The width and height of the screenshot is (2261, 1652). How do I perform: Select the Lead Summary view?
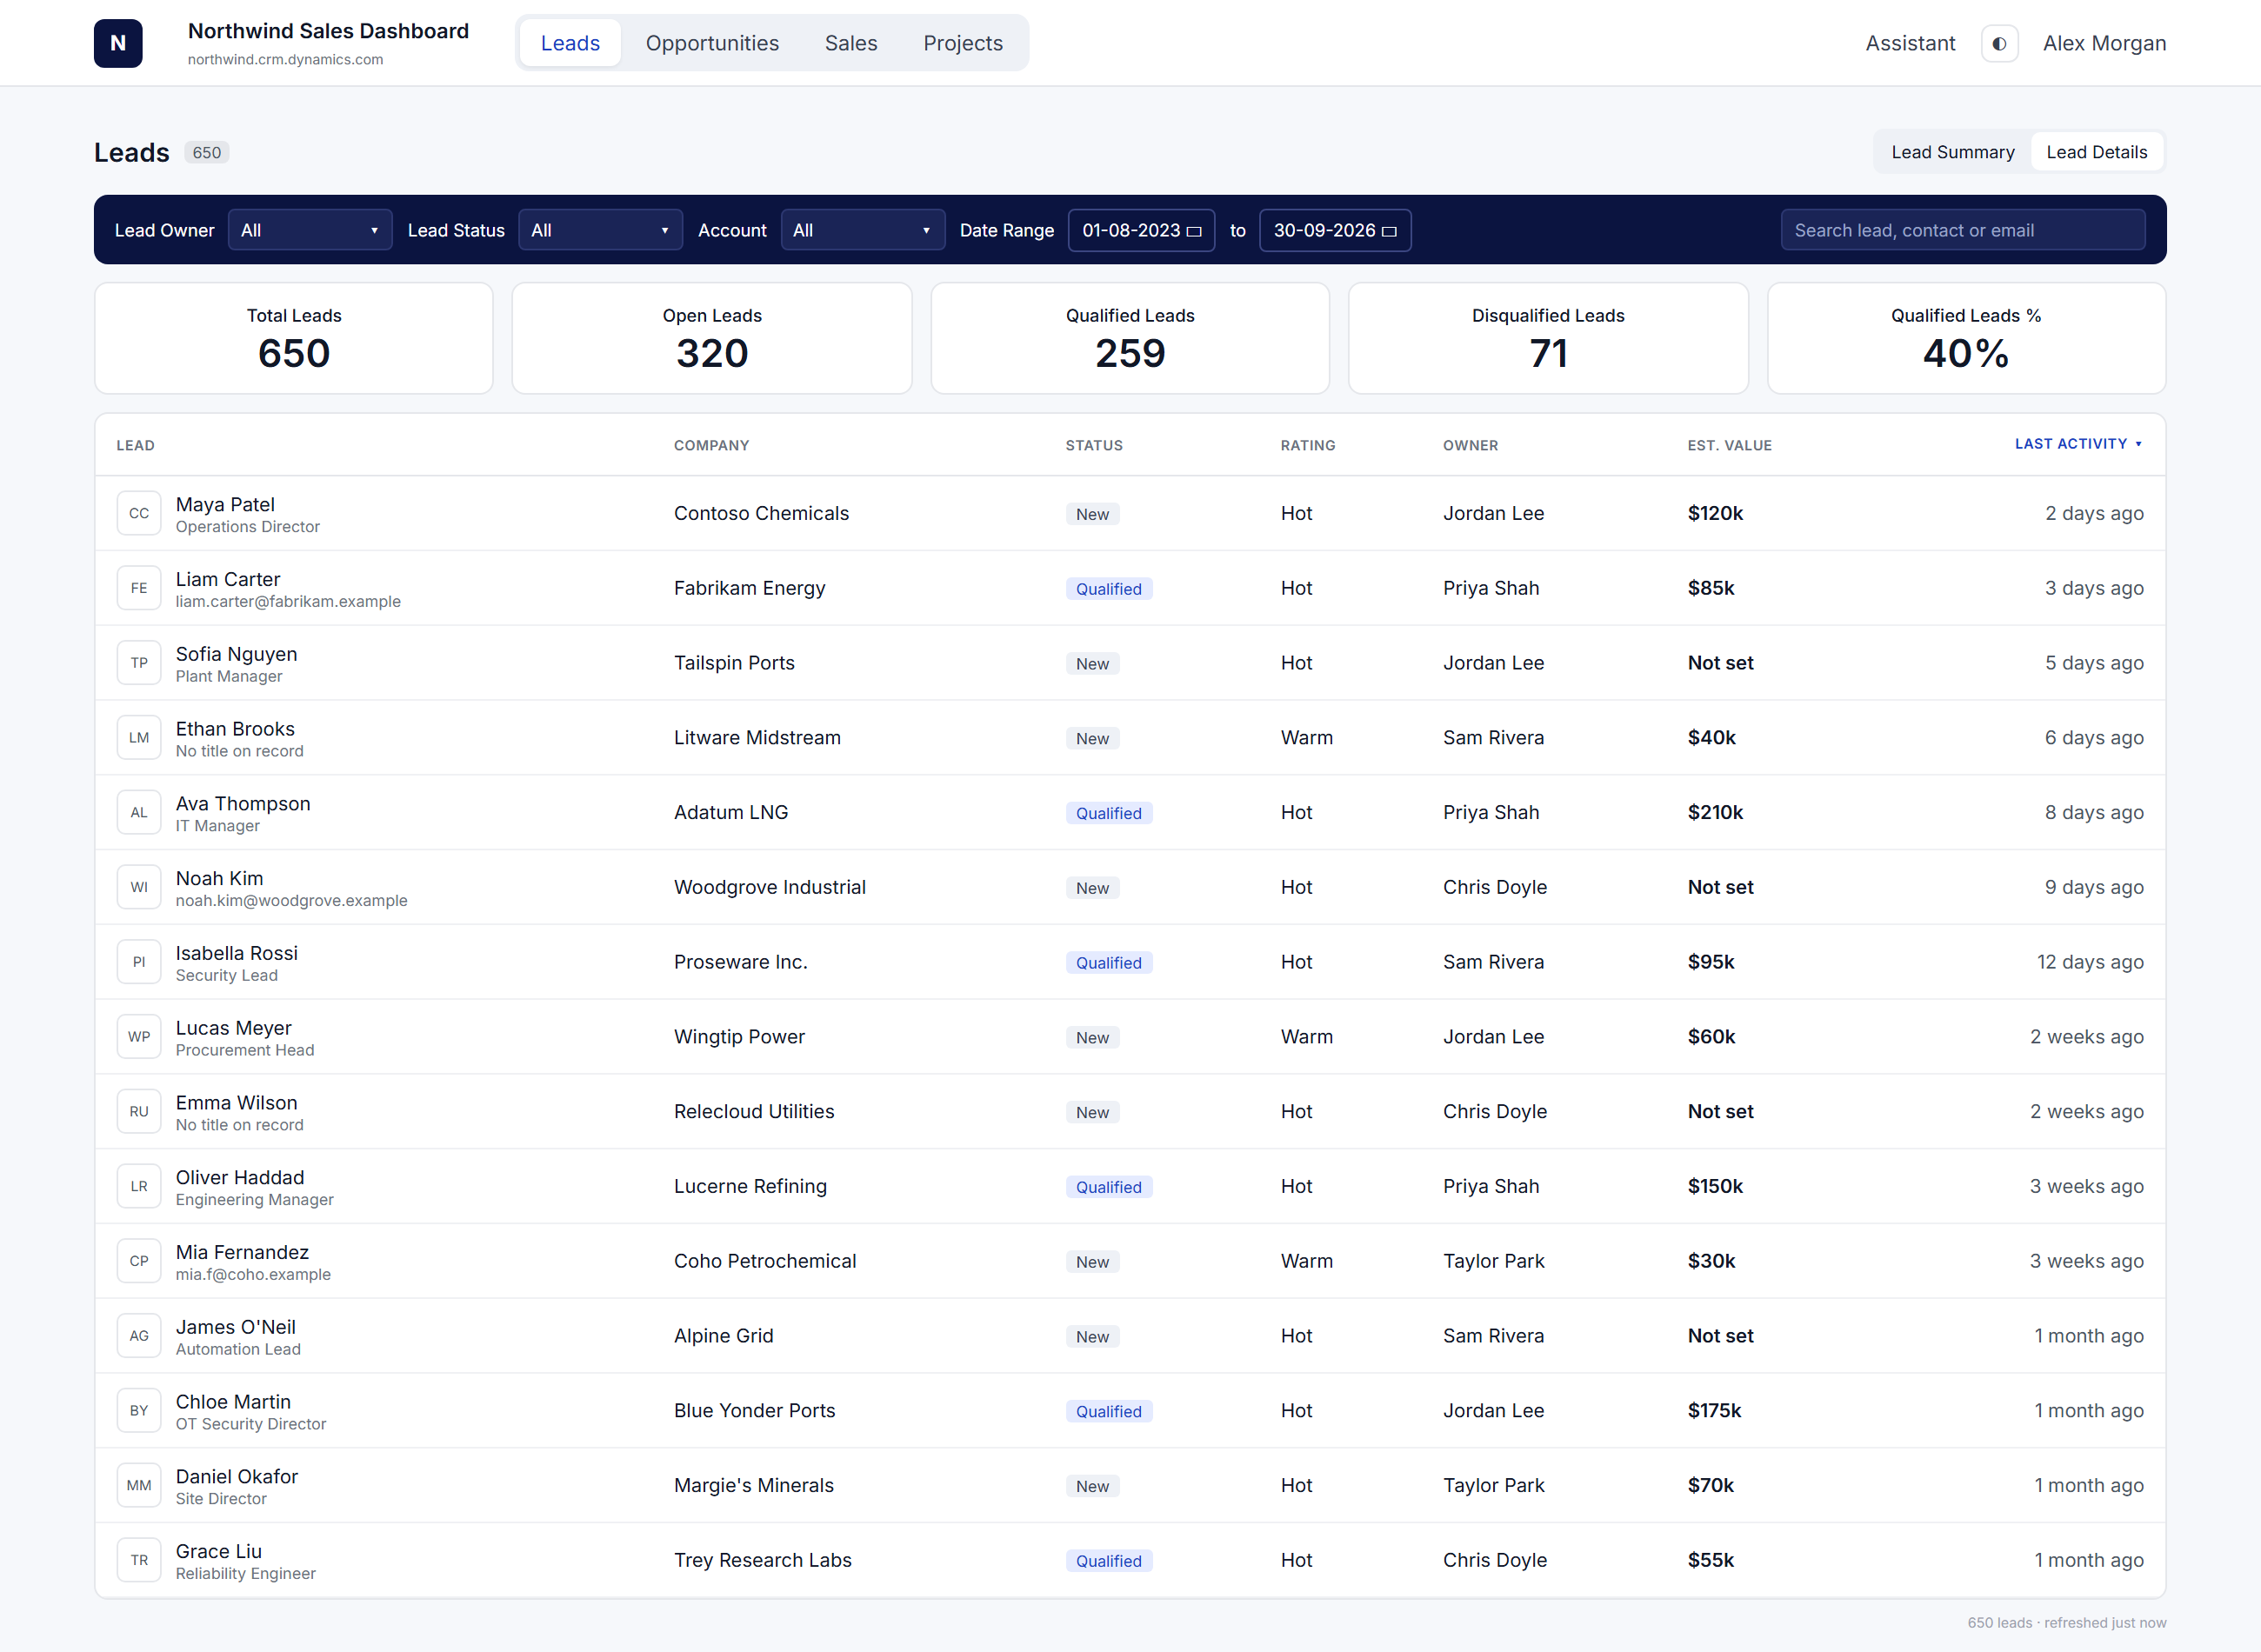[1952, 152]
